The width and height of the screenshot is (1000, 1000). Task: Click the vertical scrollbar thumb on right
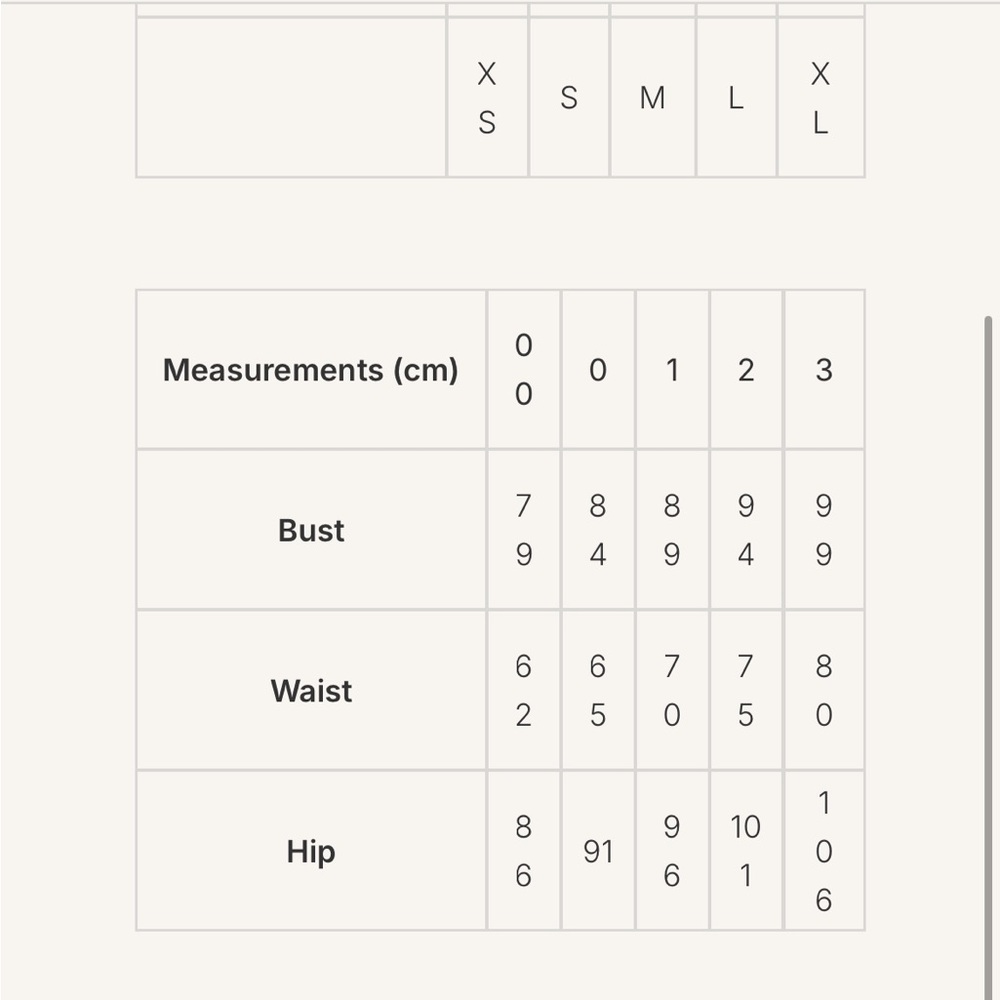pyautogui.click(x=989, y=657)
